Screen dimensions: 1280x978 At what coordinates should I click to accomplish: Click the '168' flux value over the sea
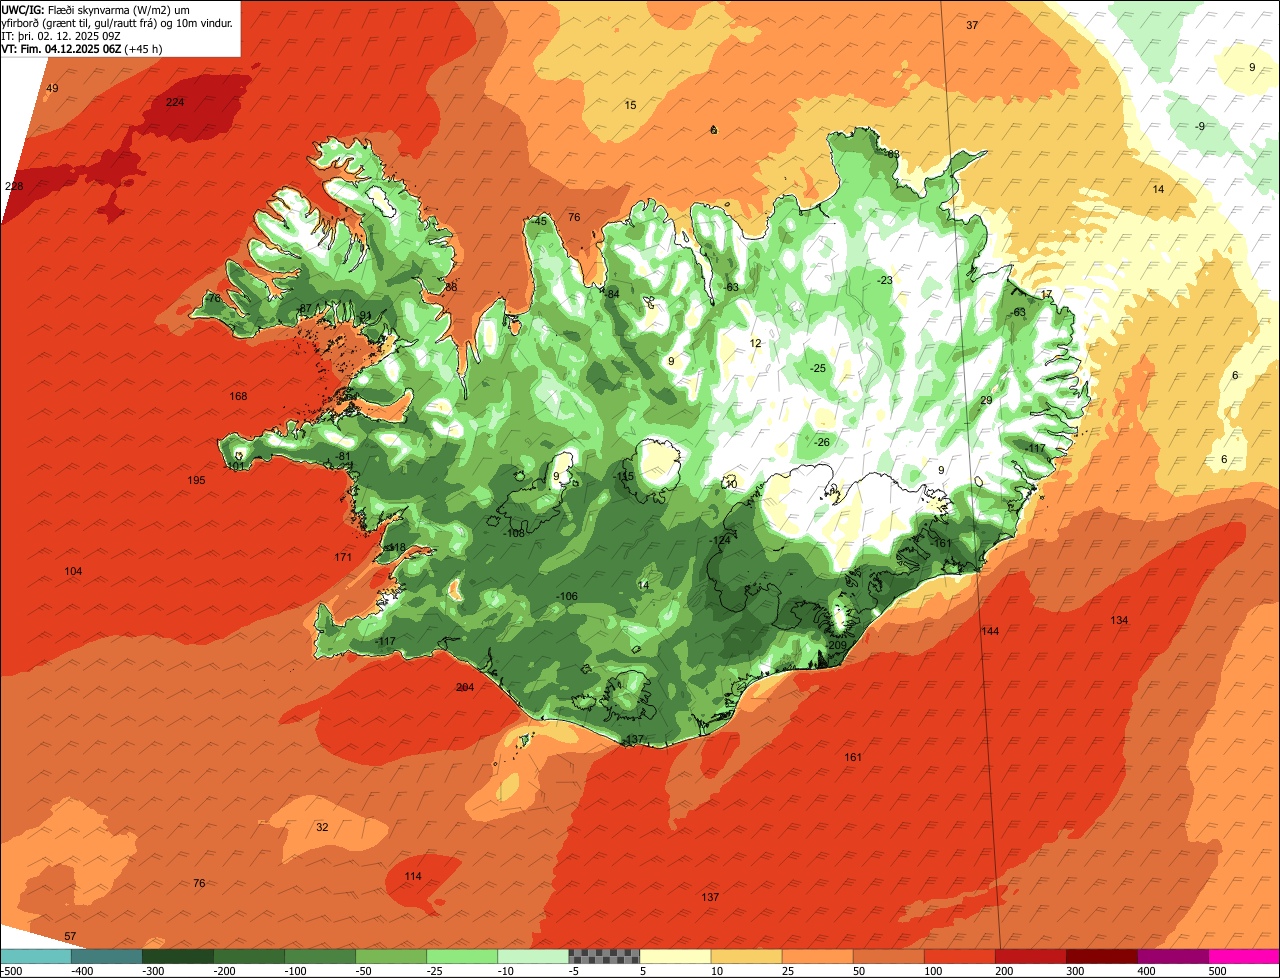pyautogui.click(x=238, y=396)
